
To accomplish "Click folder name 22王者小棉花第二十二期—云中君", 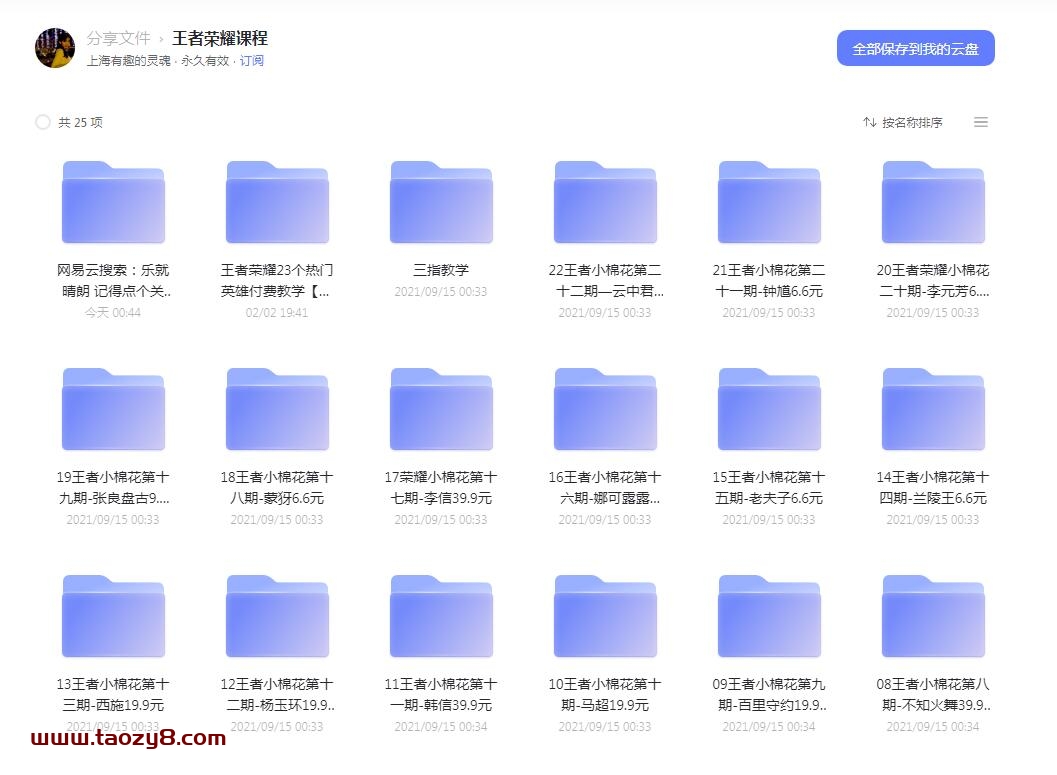I will pos(605,280).
